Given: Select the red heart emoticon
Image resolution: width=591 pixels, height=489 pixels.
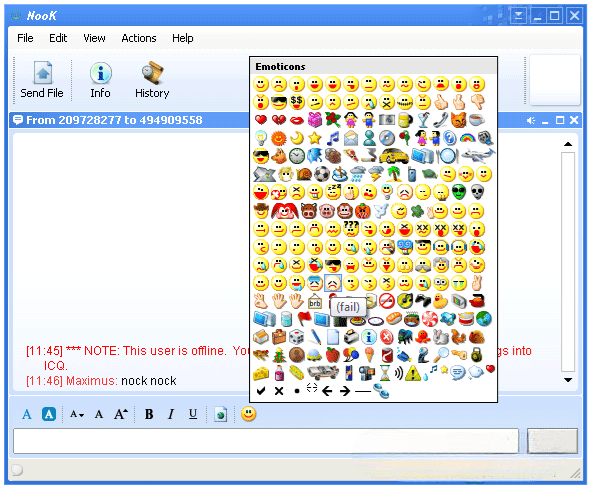Looking at the screenshot, I should [261, 120].
